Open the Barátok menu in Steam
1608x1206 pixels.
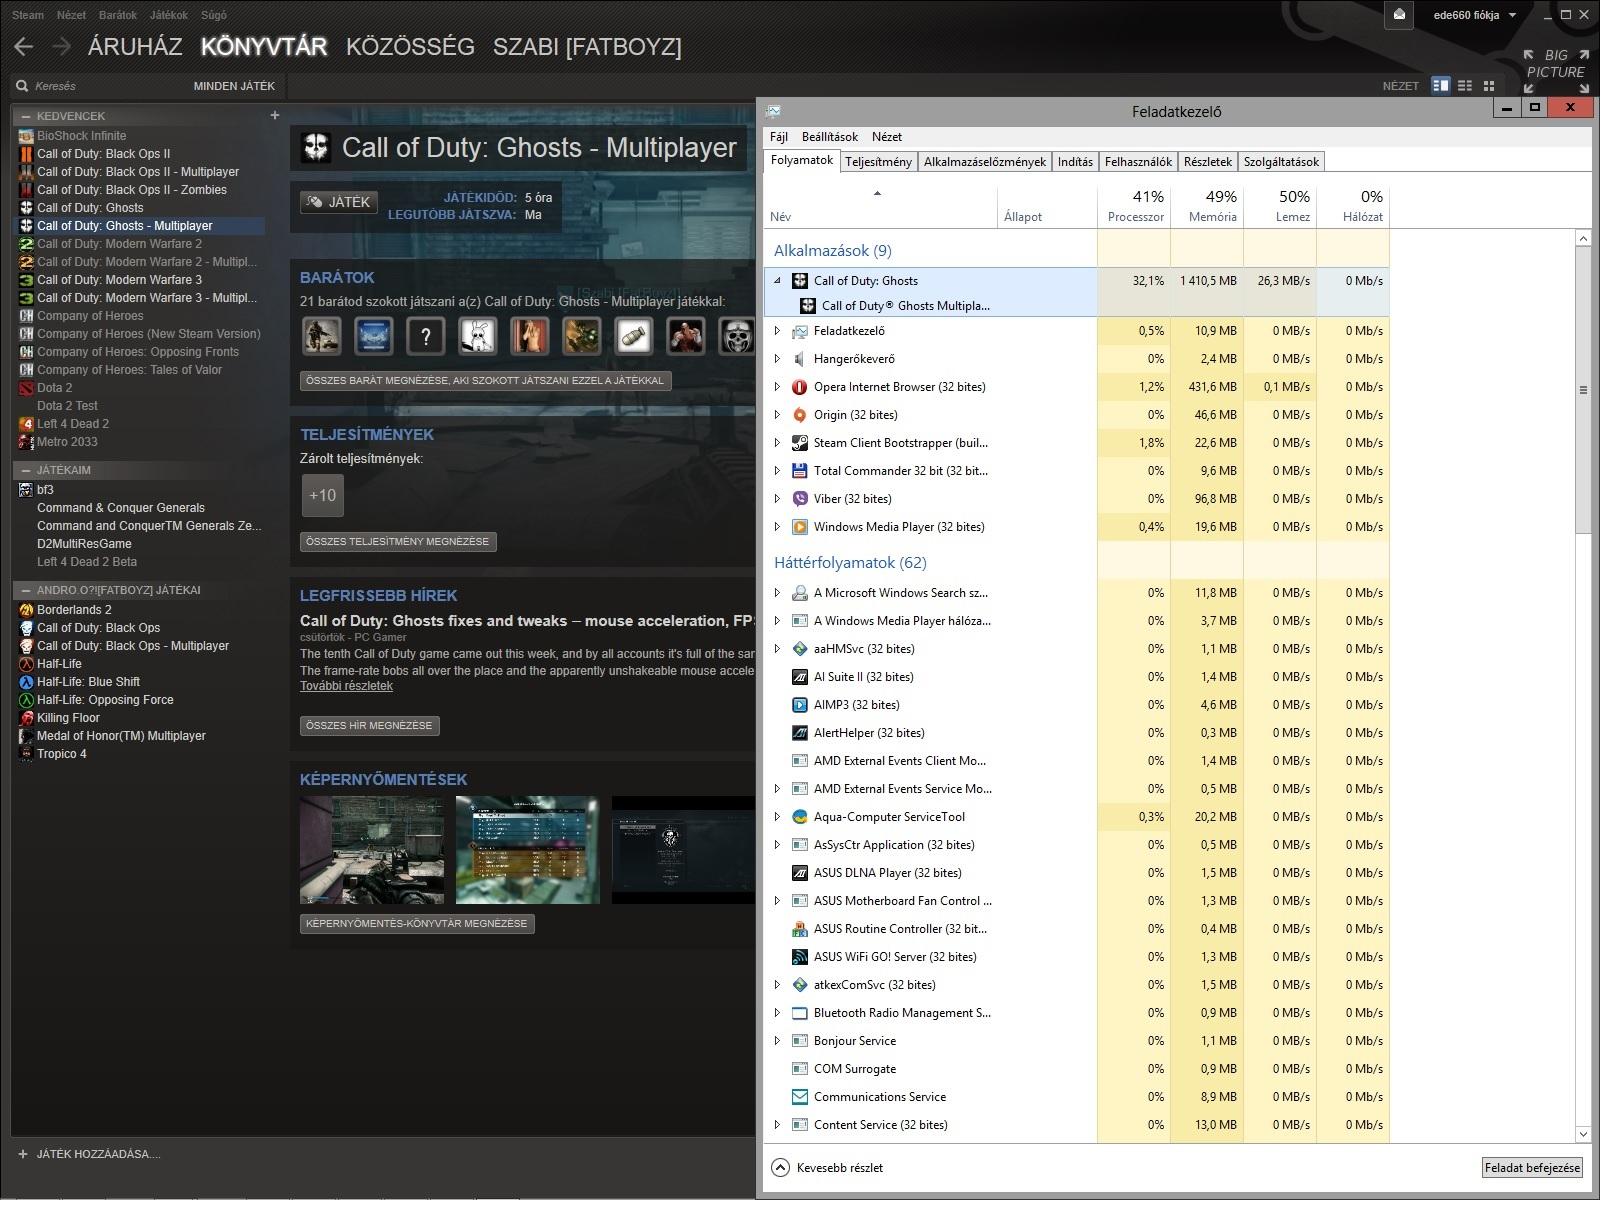pos(118,15)
